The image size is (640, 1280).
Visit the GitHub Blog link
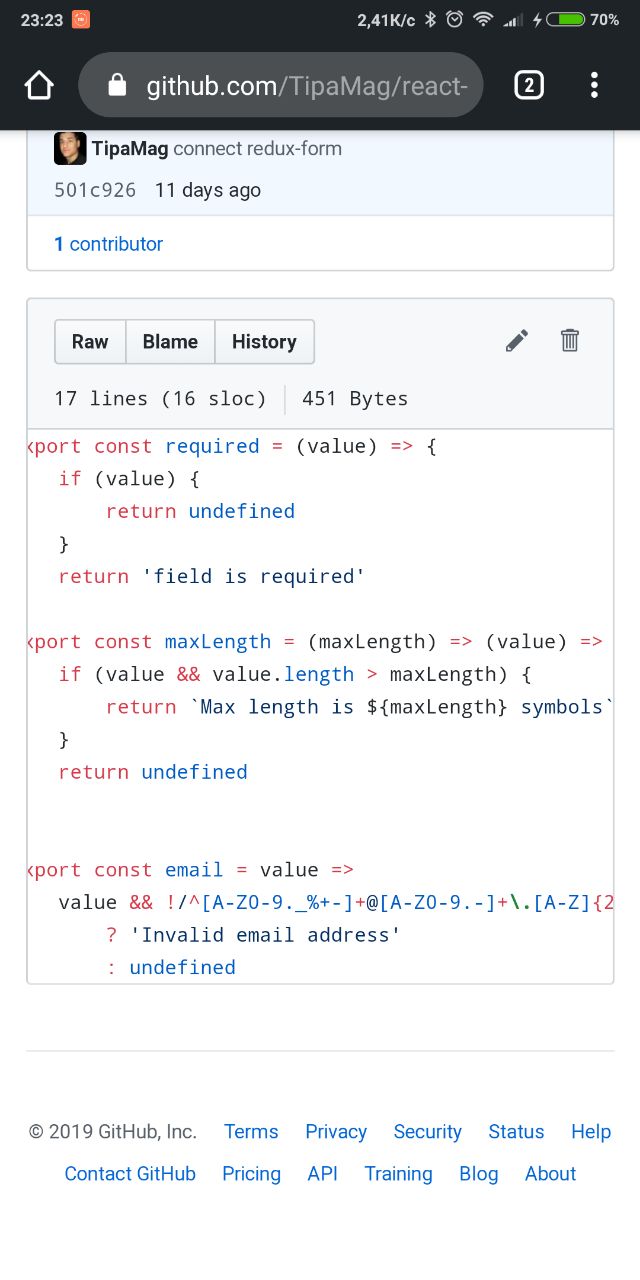pyautogui.click(x=478, y=1174)
